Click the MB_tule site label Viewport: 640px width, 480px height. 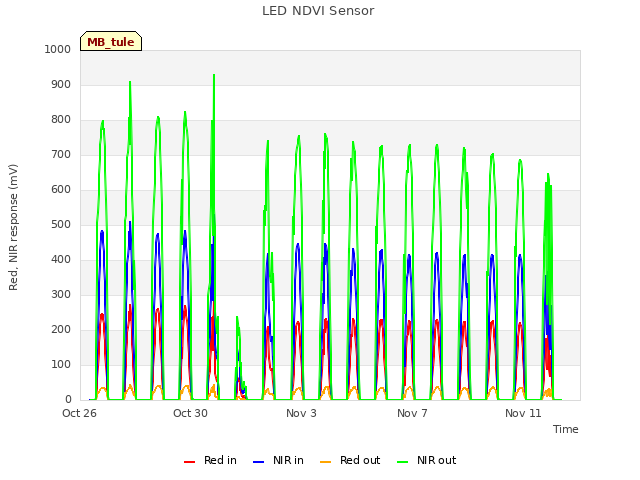click(111, 42)
